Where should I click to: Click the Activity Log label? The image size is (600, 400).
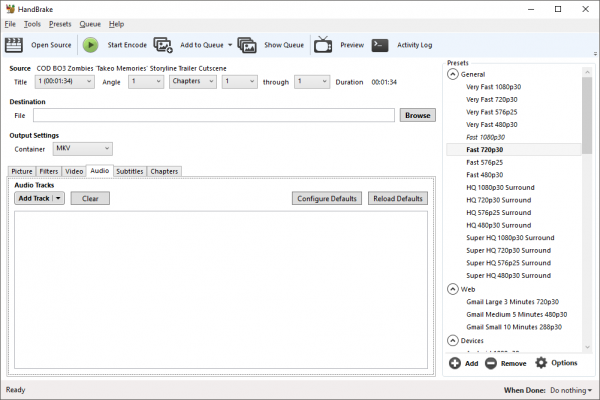(414, 45)
